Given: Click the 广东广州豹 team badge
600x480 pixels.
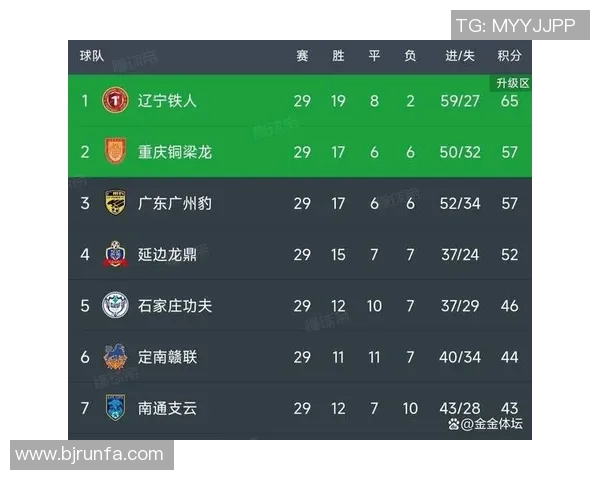Looking at the screenshot, I should coord(116,203).
